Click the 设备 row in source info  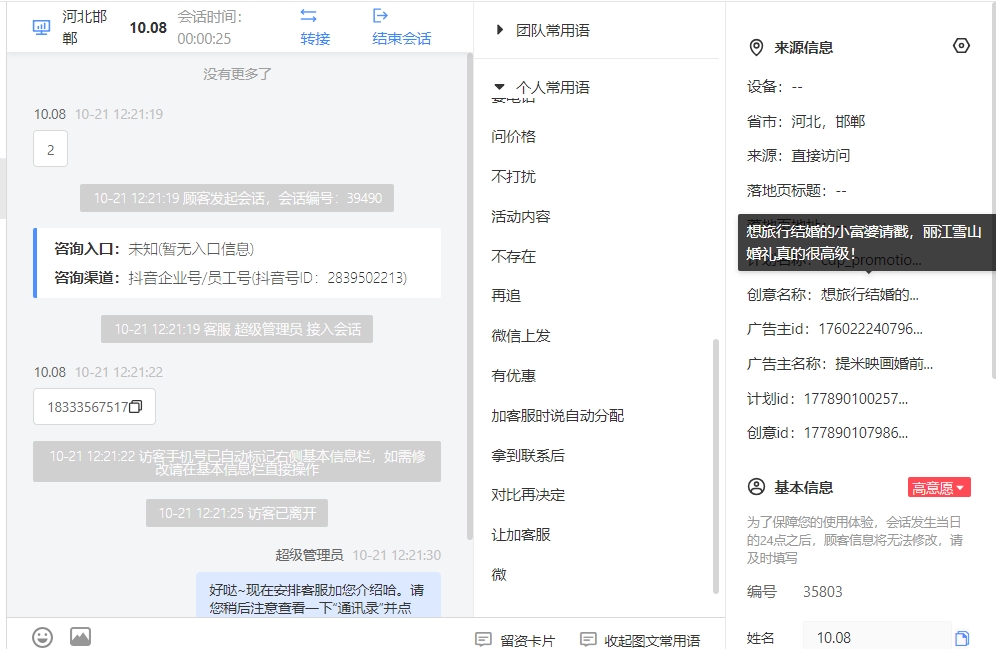point(775,86)
